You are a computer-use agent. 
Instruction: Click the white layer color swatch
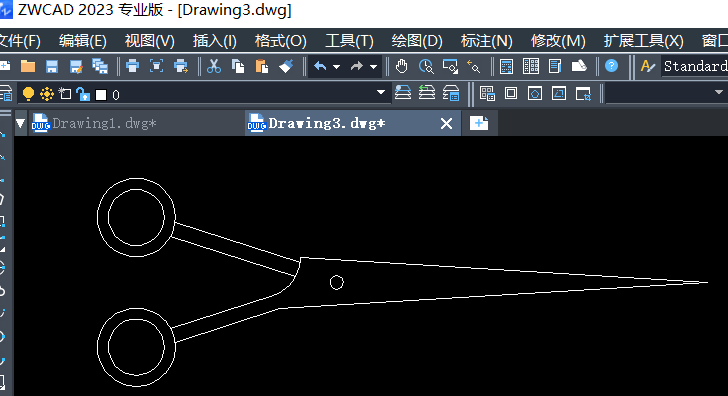pos(101,95)
